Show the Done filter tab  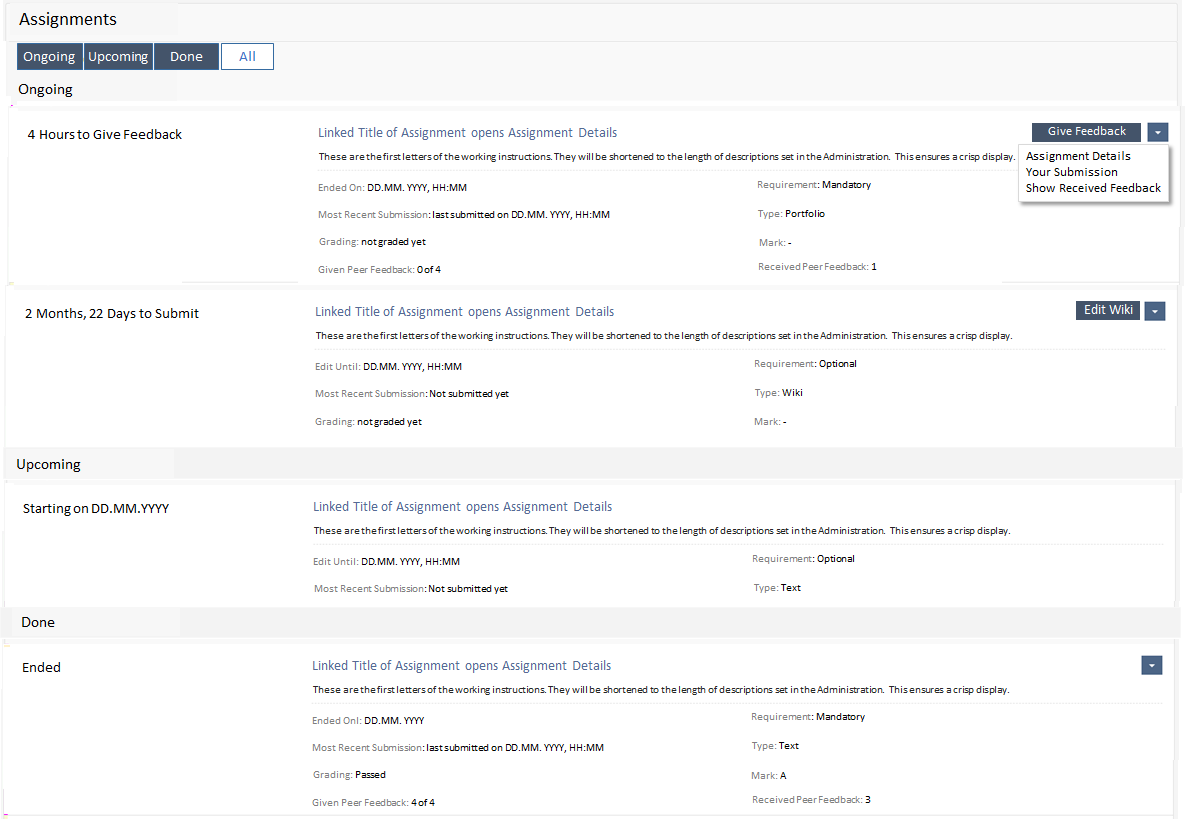186,57
